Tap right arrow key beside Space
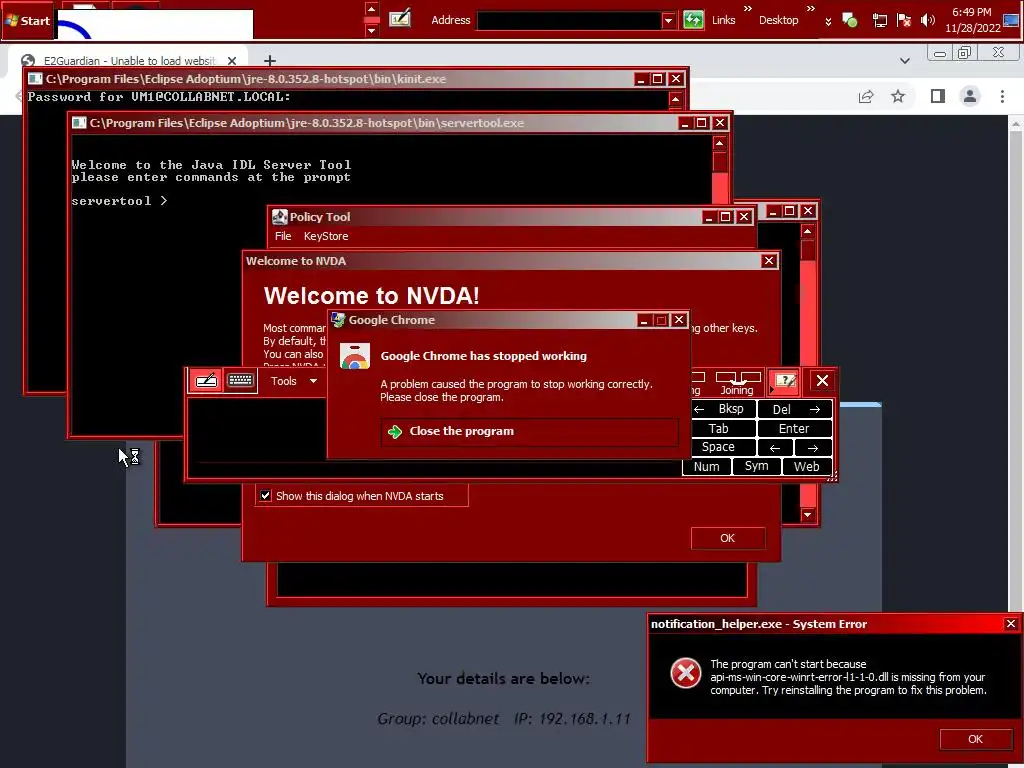The image size is (1024, 768). (813, 447)
